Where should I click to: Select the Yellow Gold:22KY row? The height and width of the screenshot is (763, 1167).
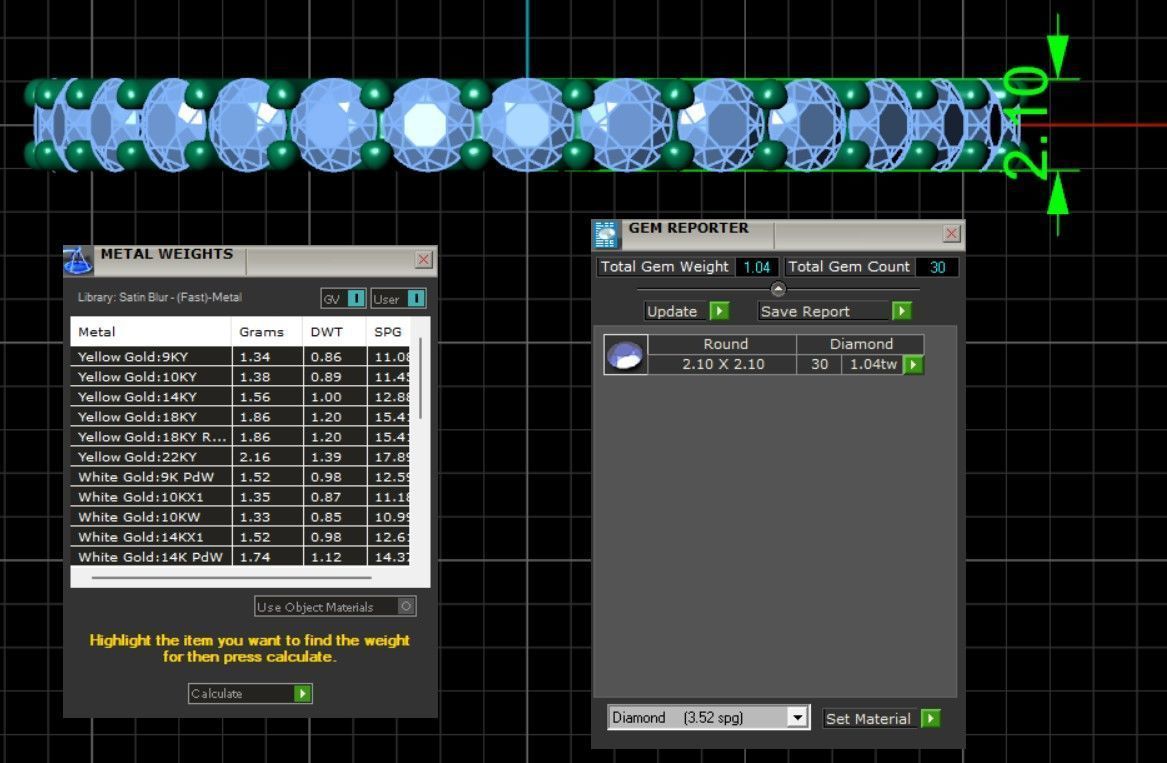pyautogui.click(x=240, y=457)
